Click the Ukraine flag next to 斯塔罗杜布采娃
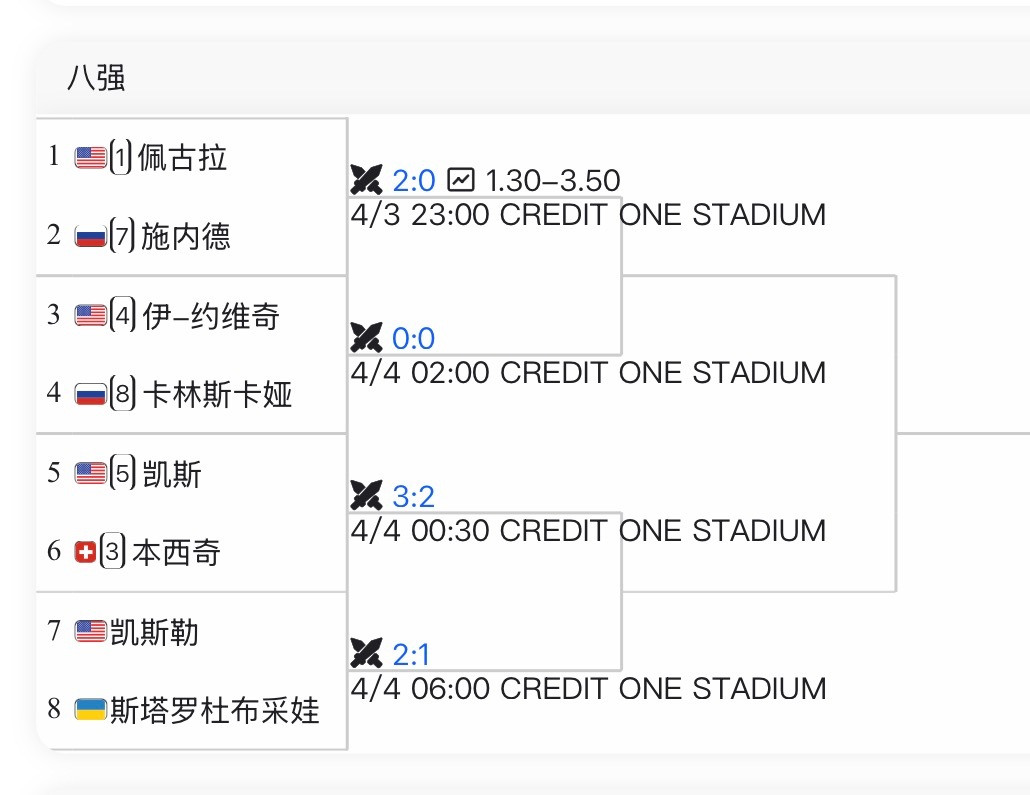Viewport: 1030px width, 795px height. pyautogui.click(x=90, y=710)
